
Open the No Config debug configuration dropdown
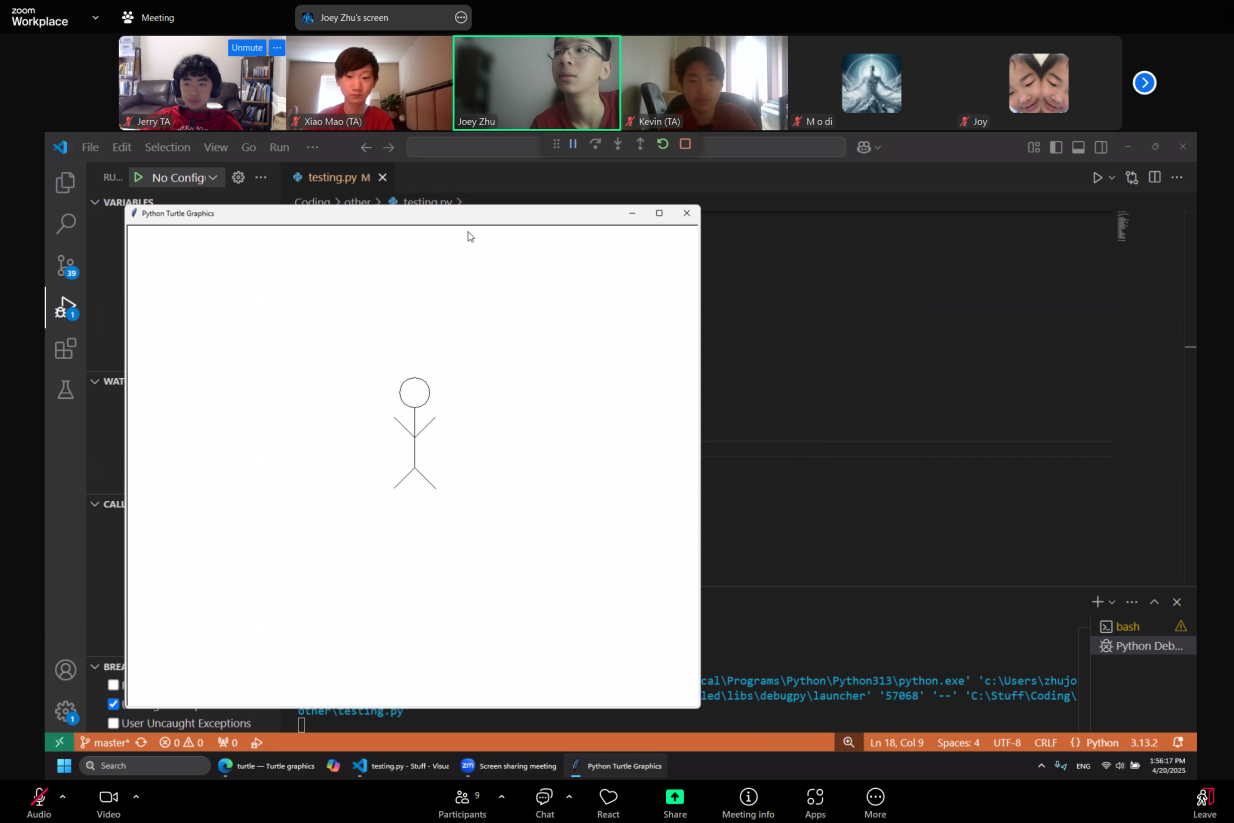[184, 177]
